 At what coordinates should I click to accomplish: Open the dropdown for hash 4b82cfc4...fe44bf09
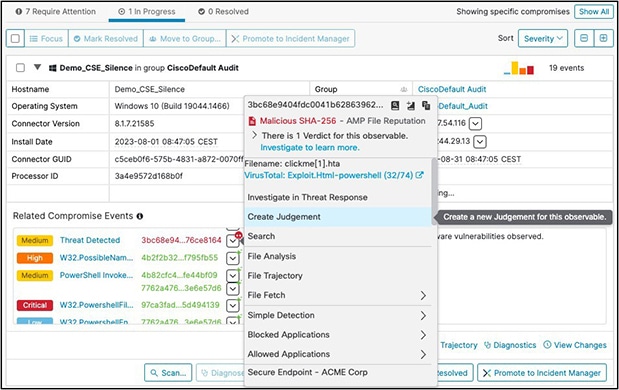(x=233, y=275)
